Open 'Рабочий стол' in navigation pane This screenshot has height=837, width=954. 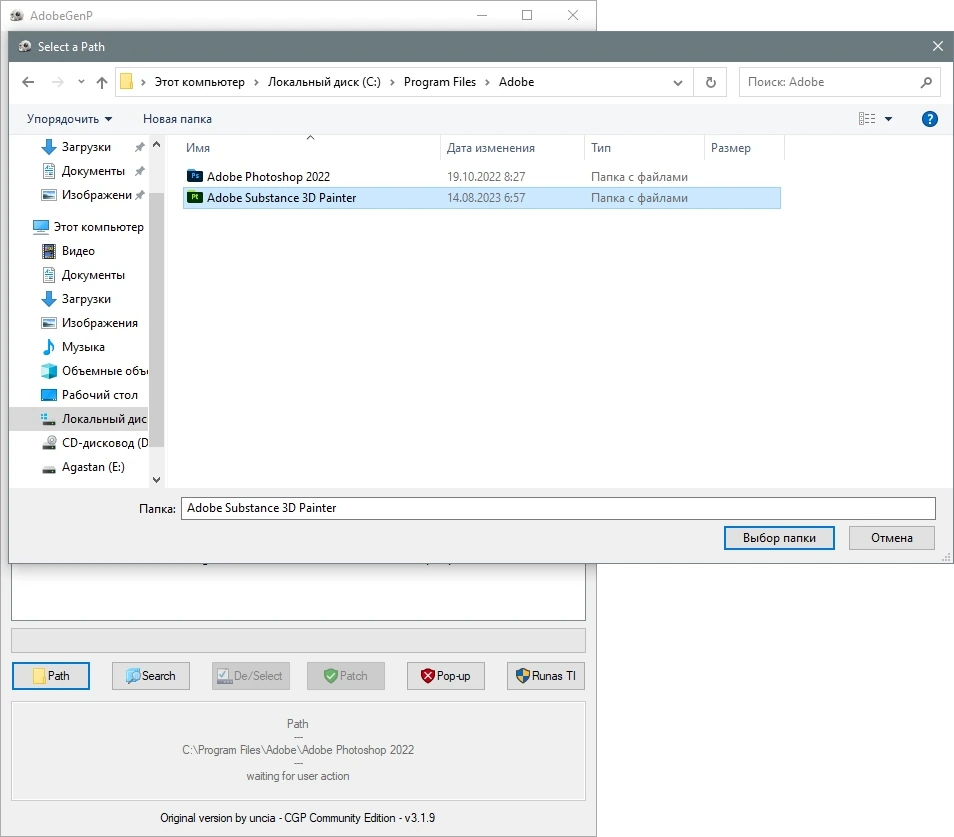[x=99, y=395]
